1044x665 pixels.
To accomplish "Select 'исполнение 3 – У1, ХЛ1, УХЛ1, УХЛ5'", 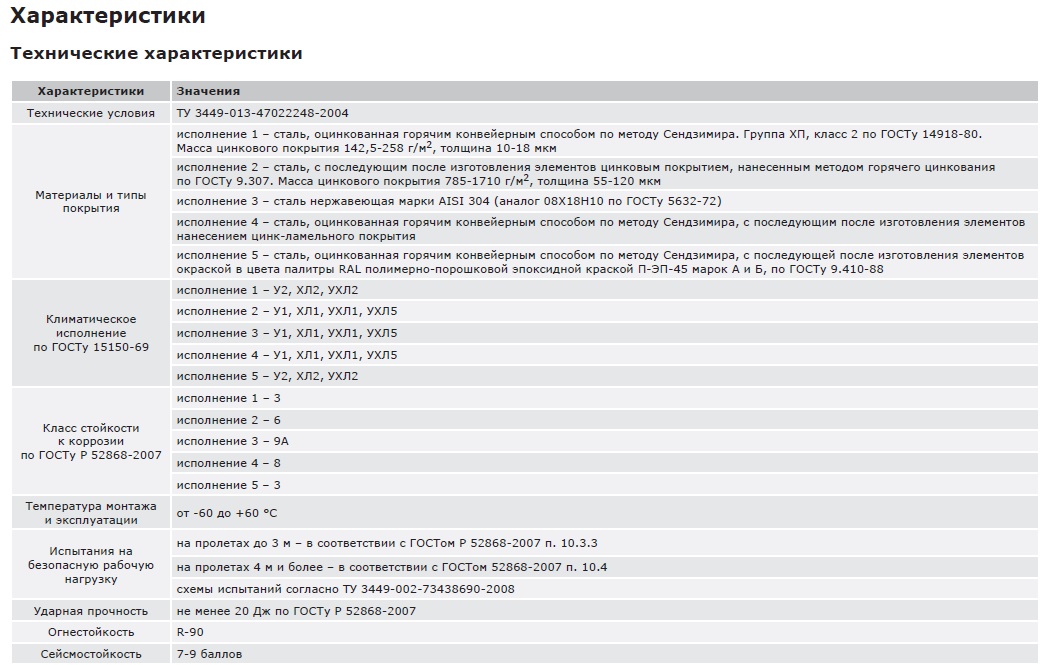I will point(287,333).
